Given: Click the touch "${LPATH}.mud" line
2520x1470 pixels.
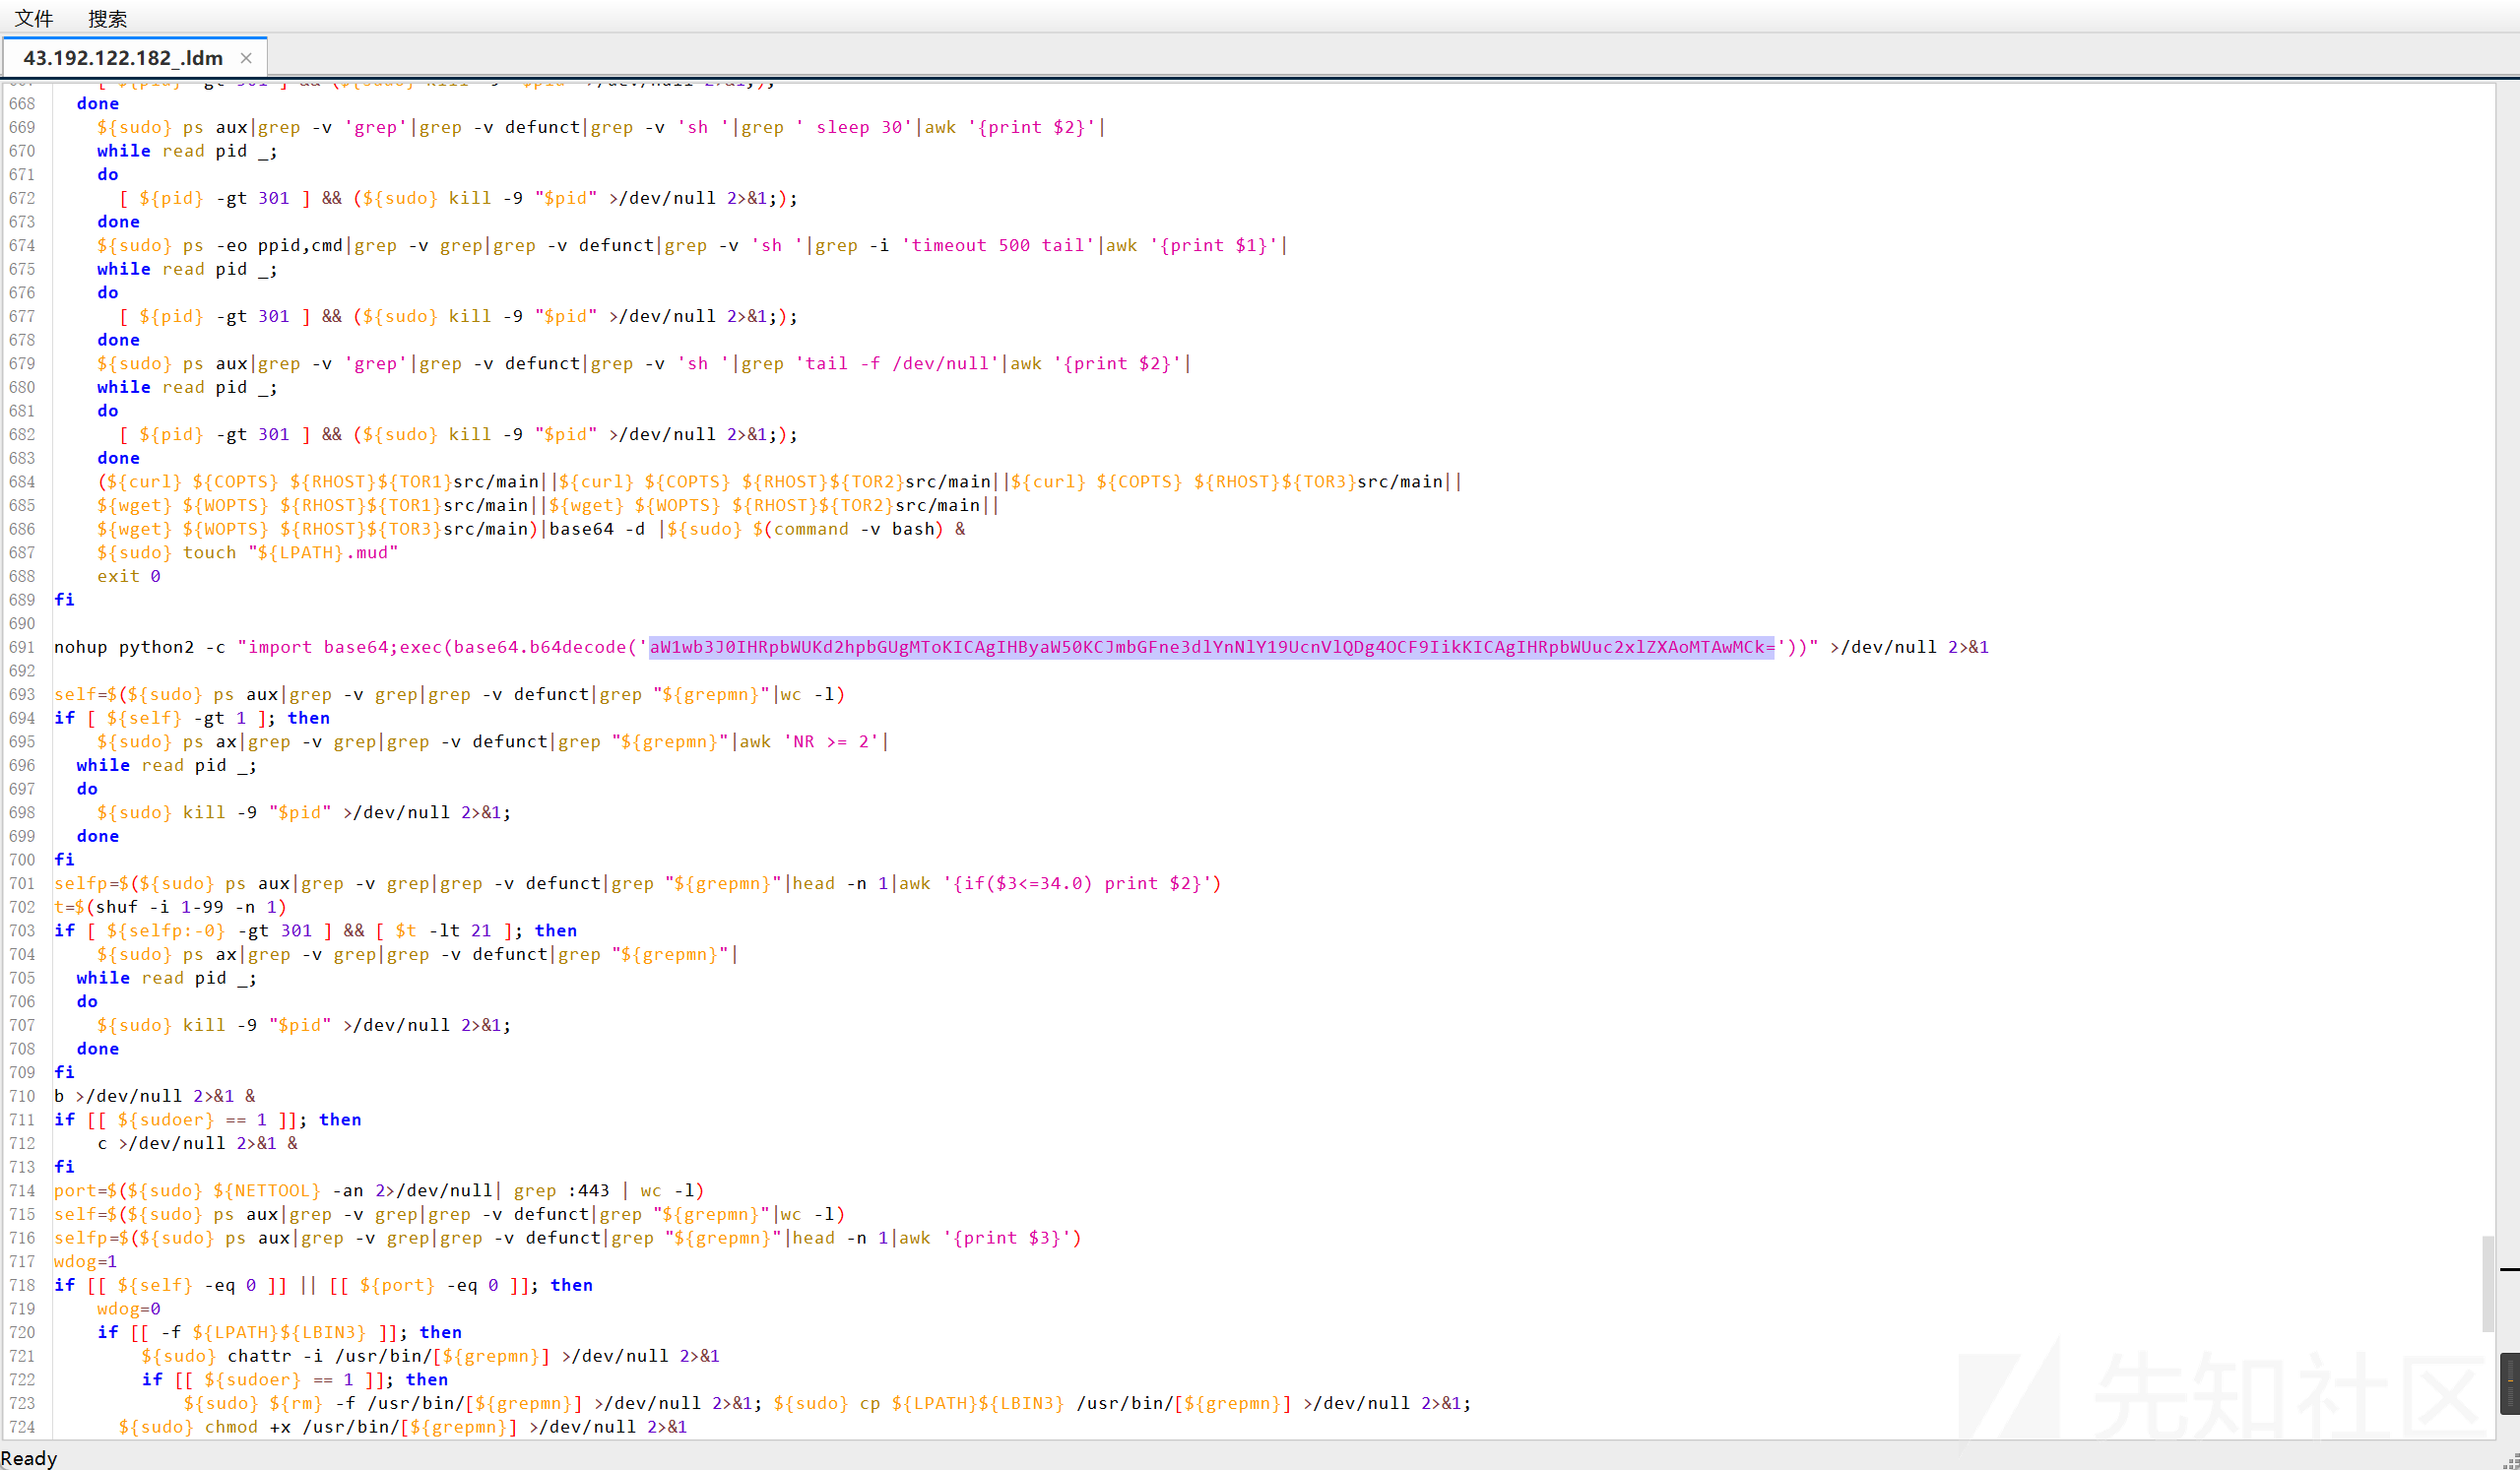Looking at the screenshot, I should click(x=248, y=552).
